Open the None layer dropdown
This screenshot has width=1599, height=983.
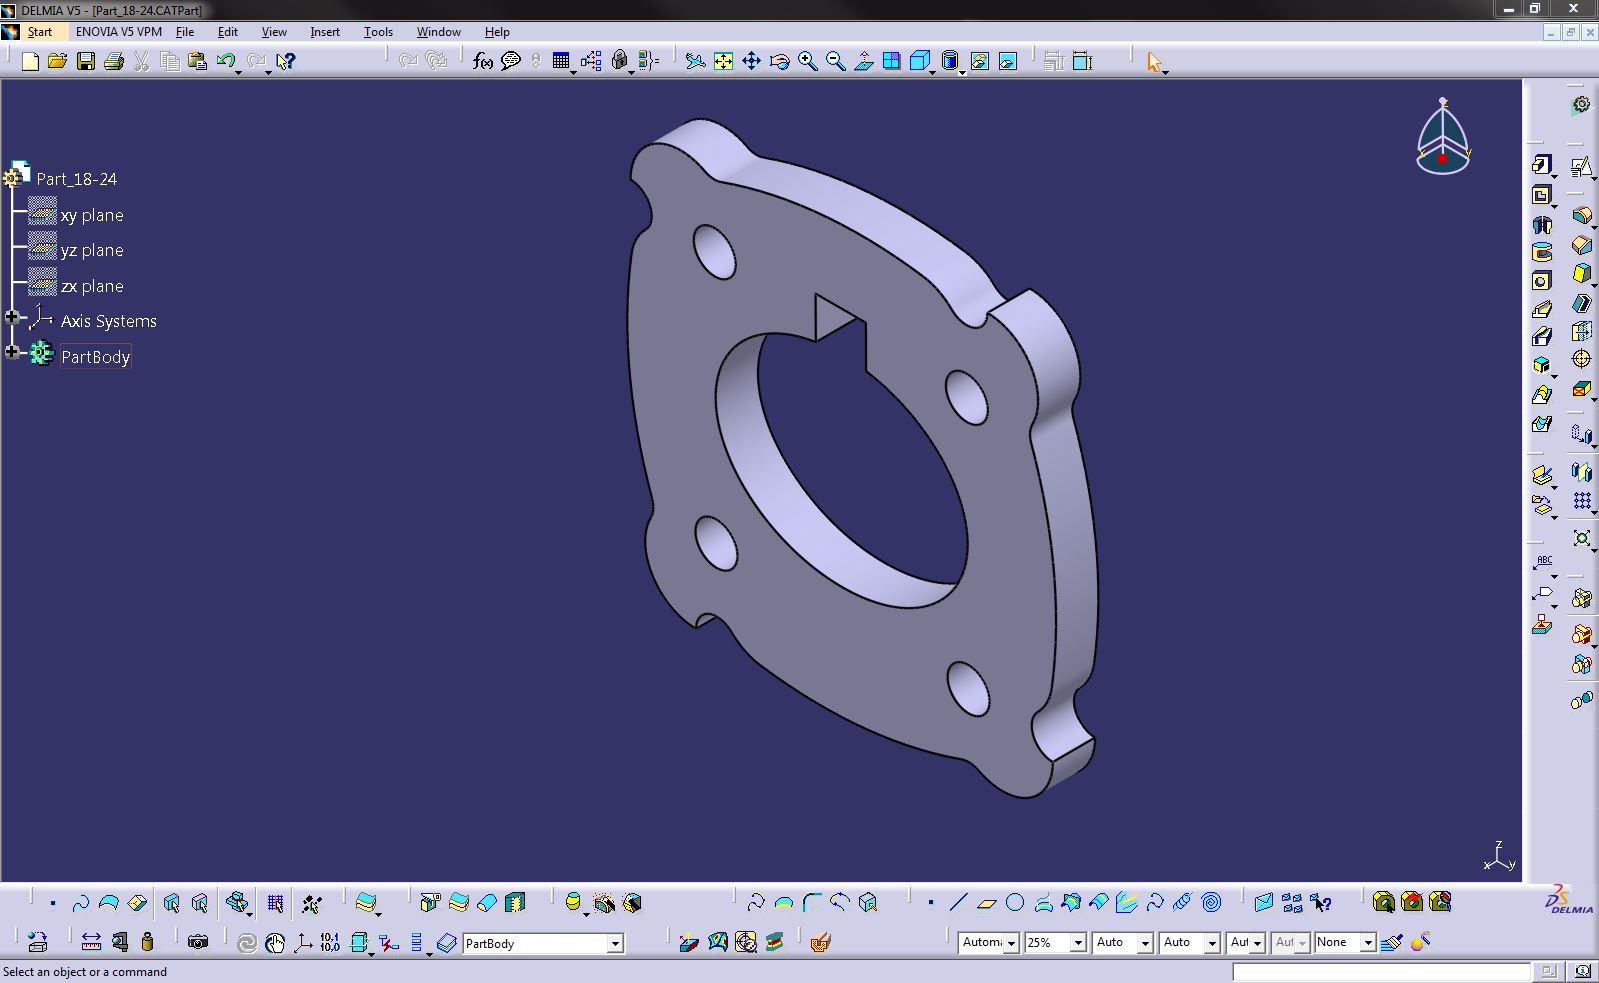[1368, 943]
